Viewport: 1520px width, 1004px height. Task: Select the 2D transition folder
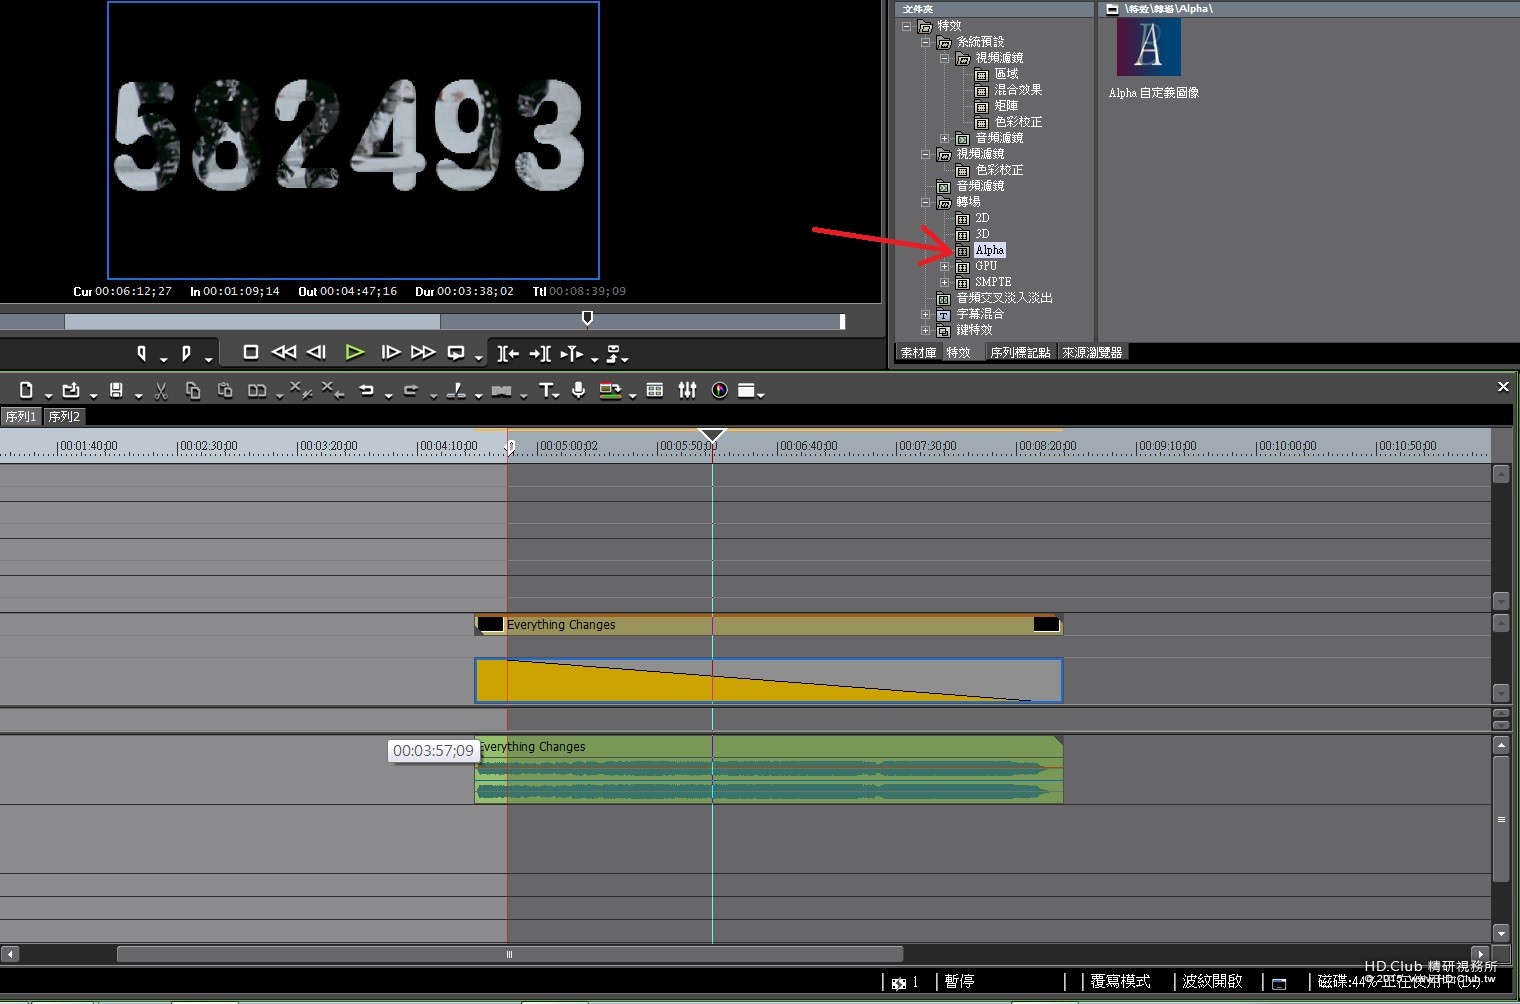982,218
